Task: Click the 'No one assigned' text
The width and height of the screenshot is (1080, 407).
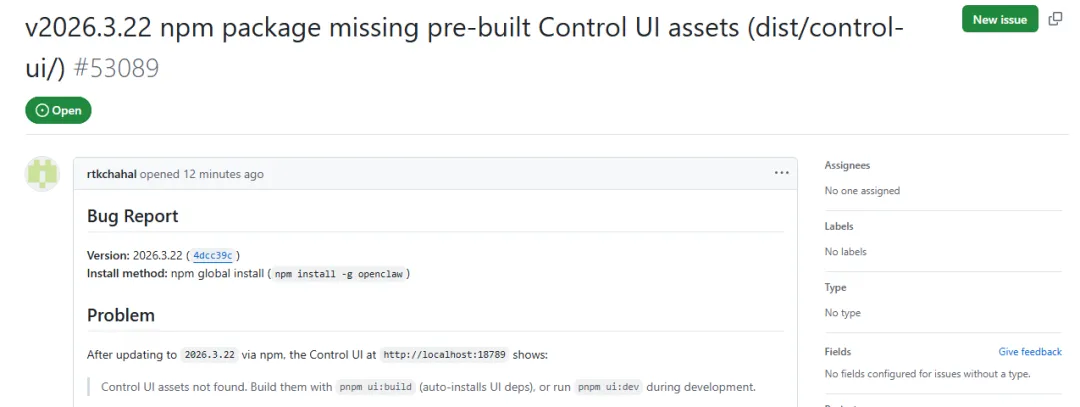Action: click(x=862, y=190)
